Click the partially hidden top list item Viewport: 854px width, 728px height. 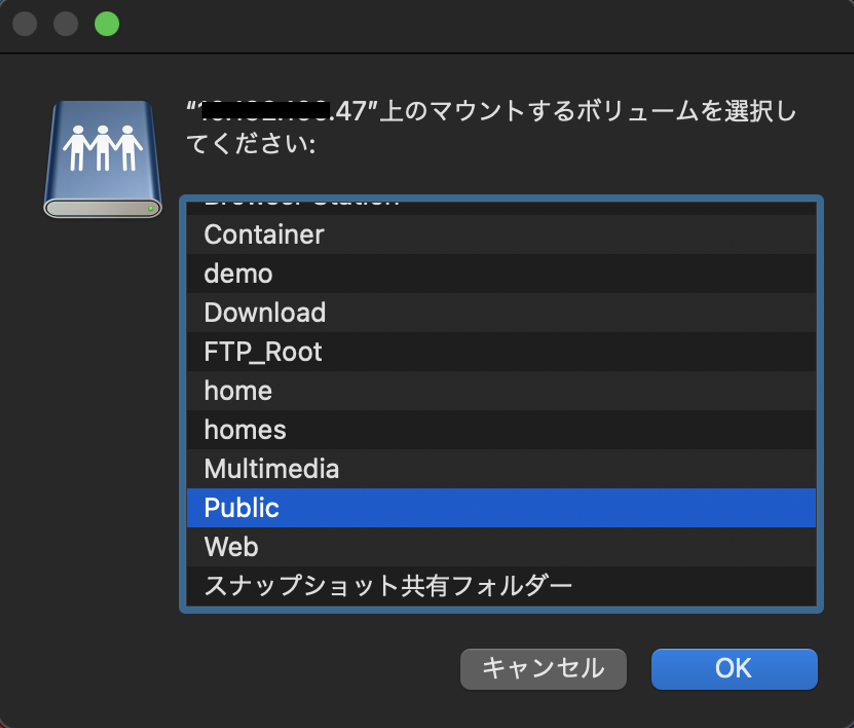pyautogui.click(x=300, y=203)
